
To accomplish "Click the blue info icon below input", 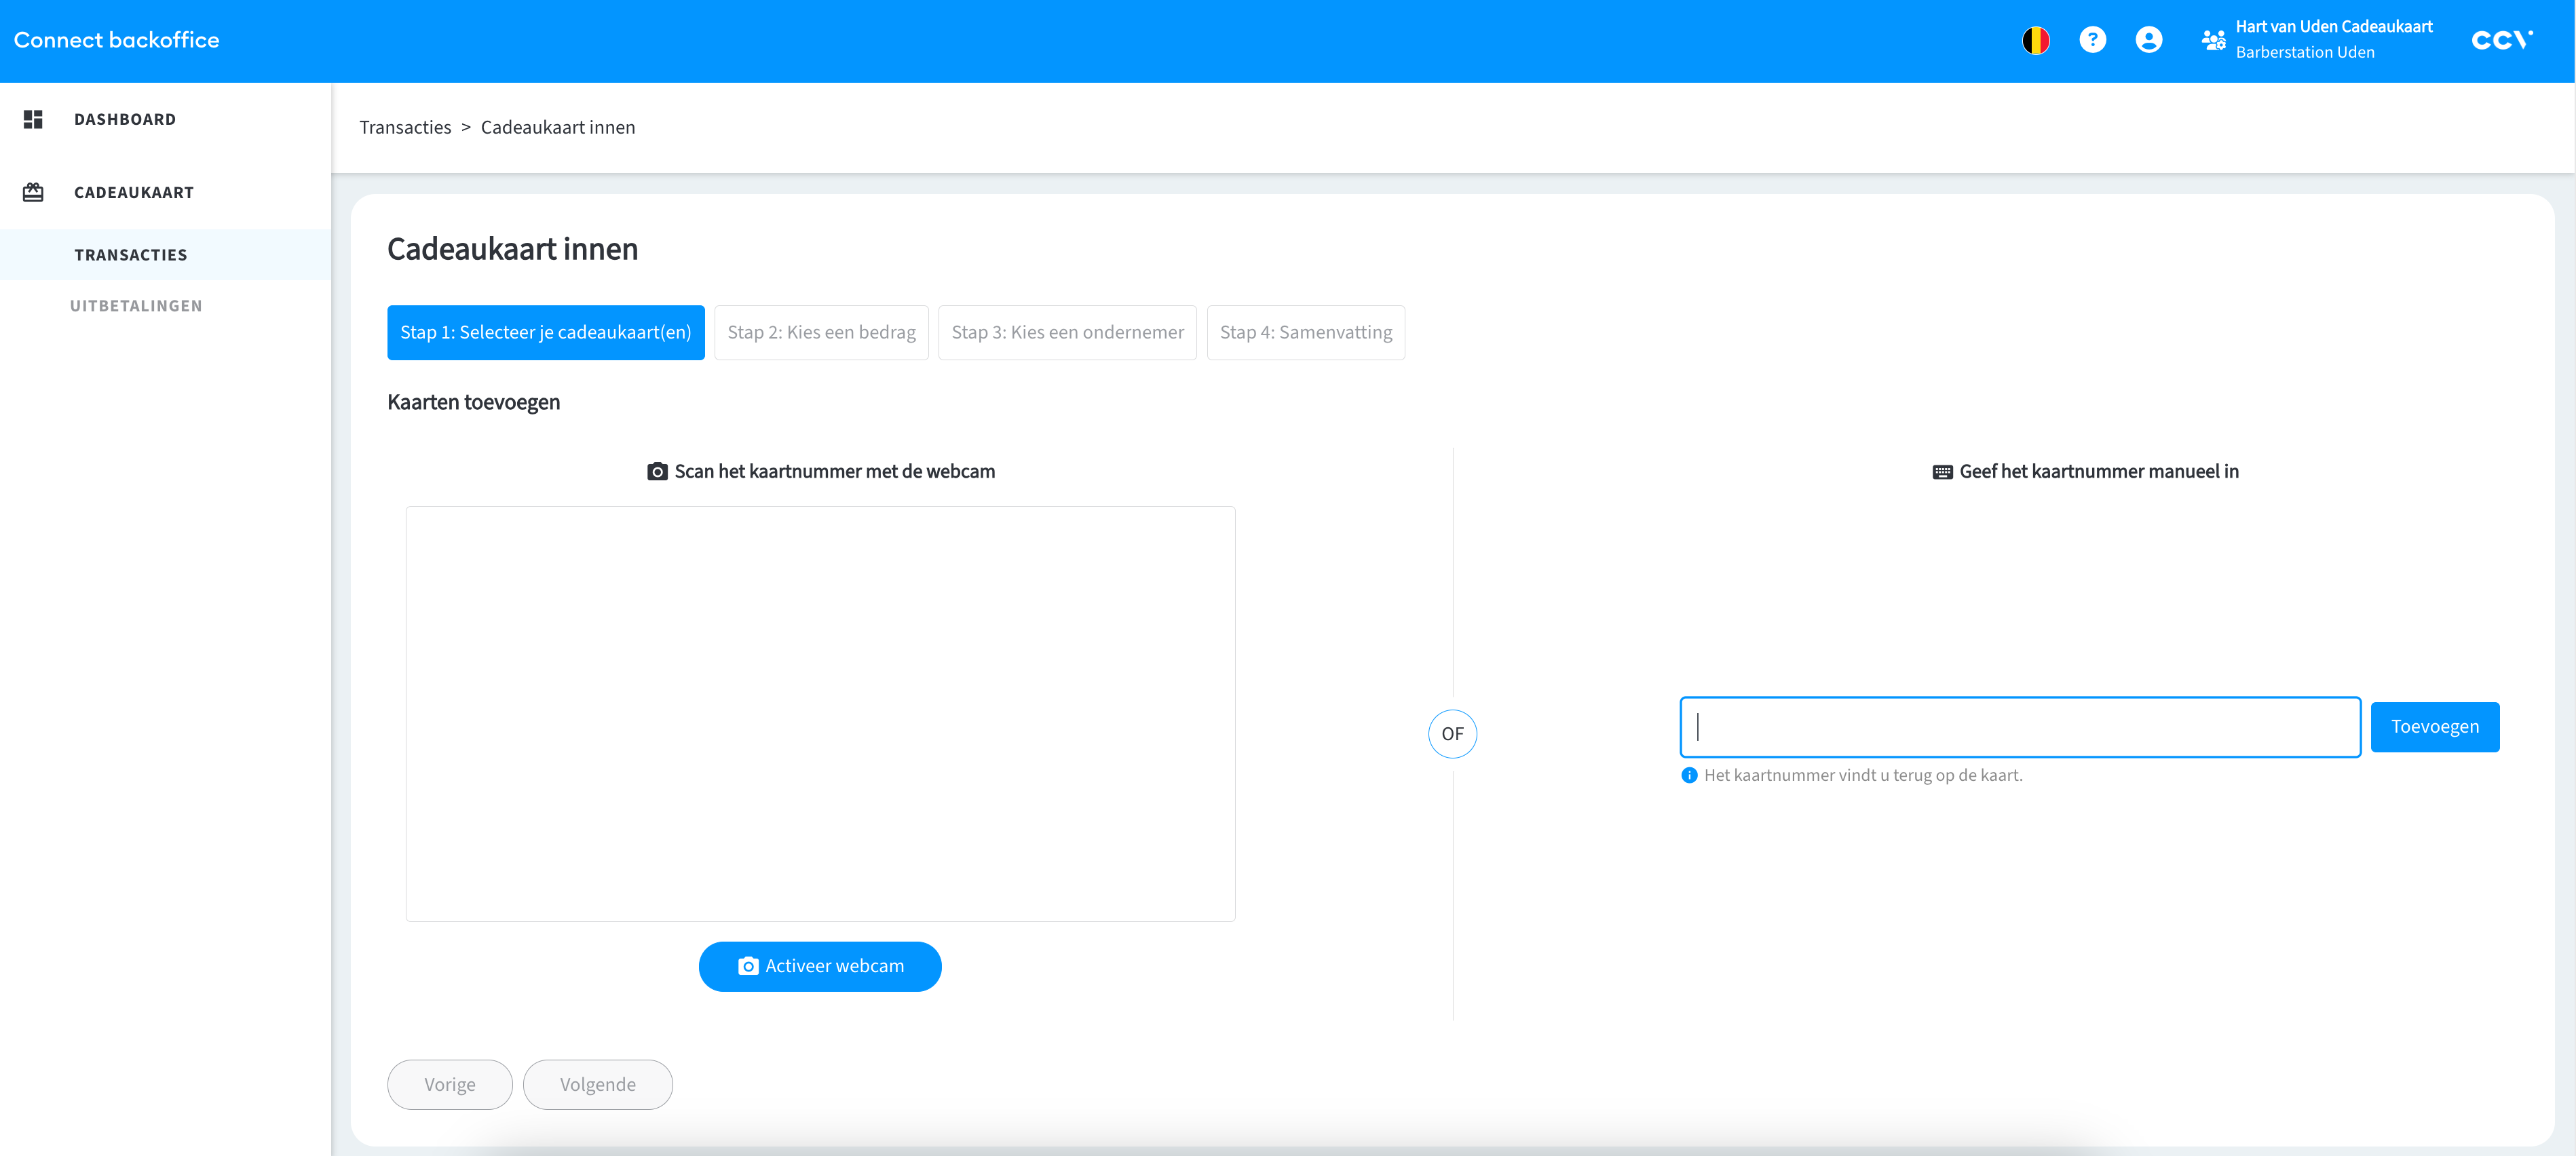I will 1689,775.
